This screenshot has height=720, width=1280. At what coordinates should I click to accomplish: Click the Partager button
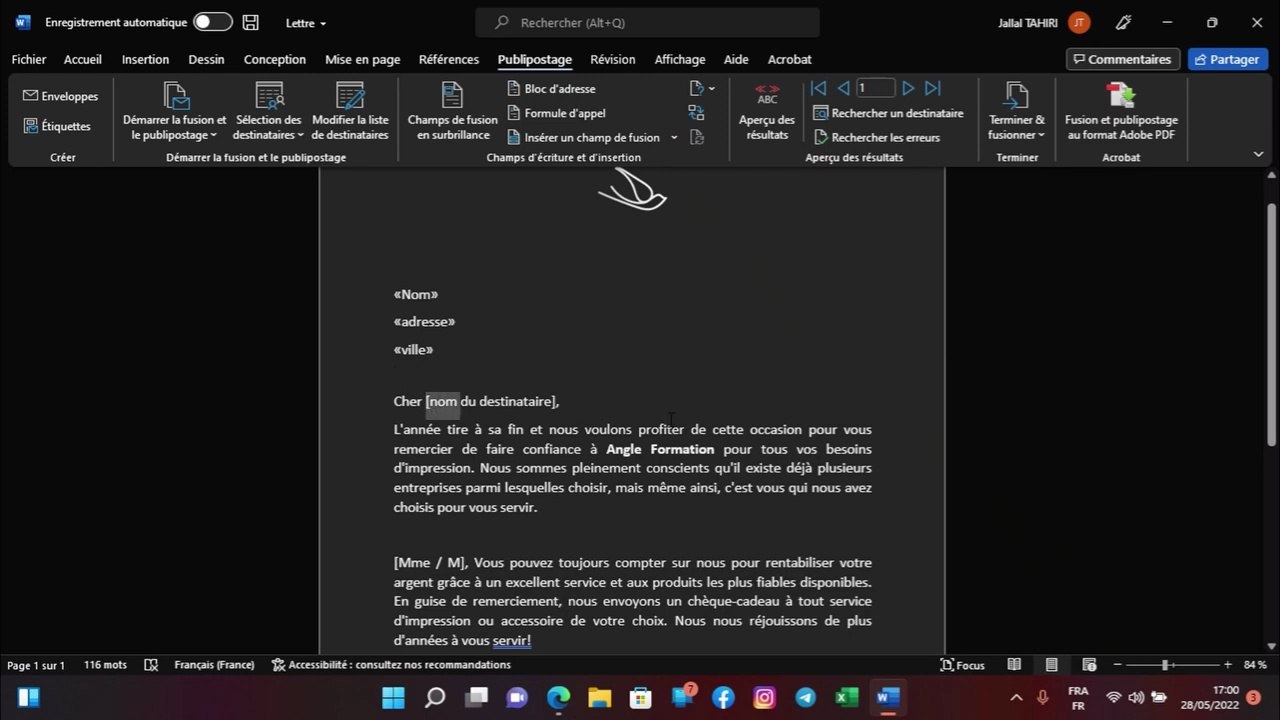click(1228, 60)
